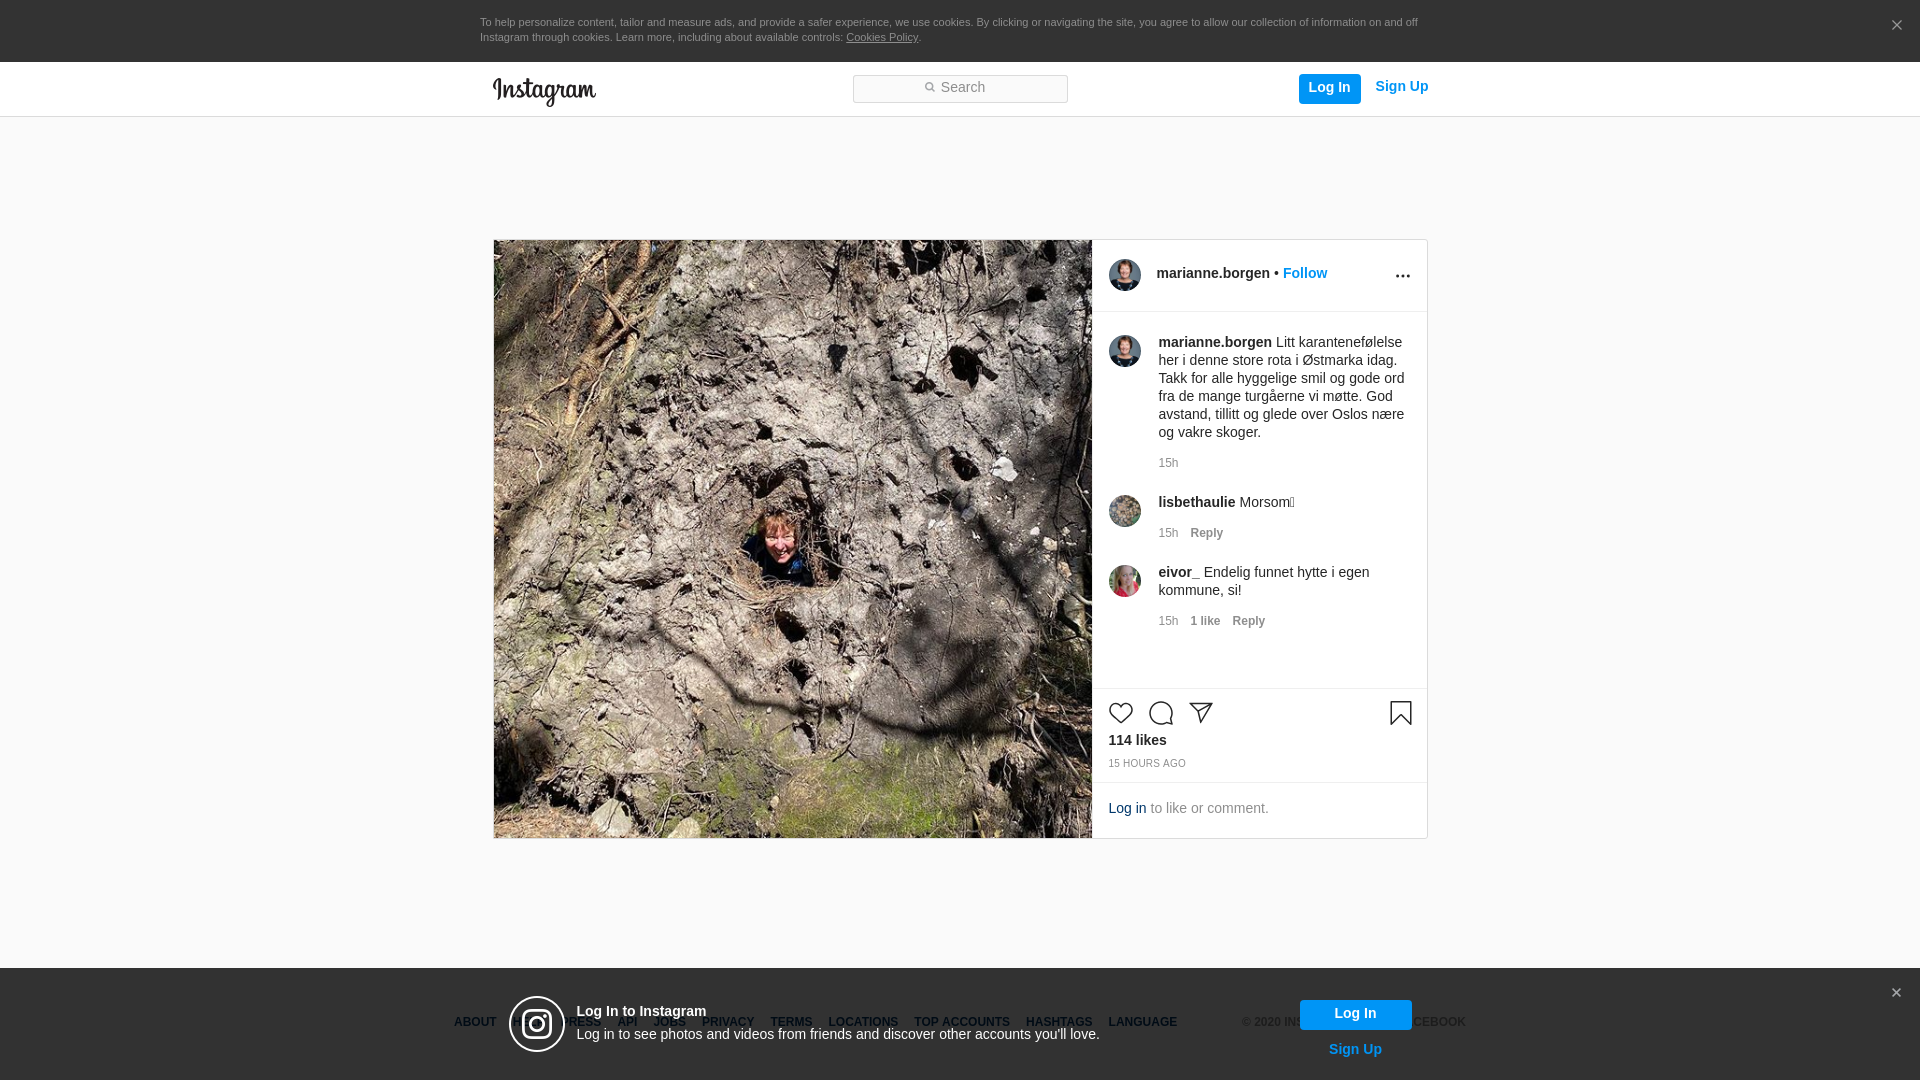
Task: Save post with bookmark icon
Action: [x=1400, y=713]
